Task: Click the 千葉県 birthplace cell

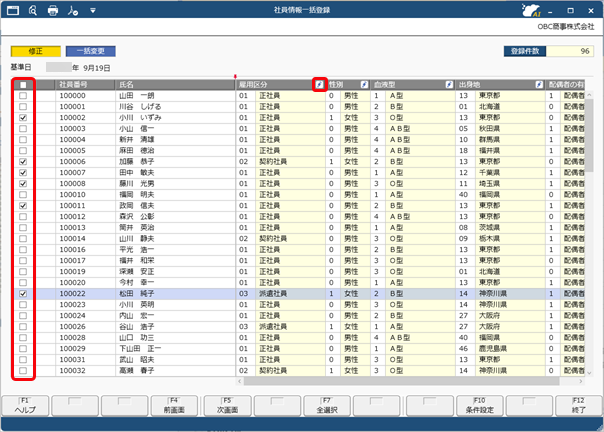Action: (510, 173)
